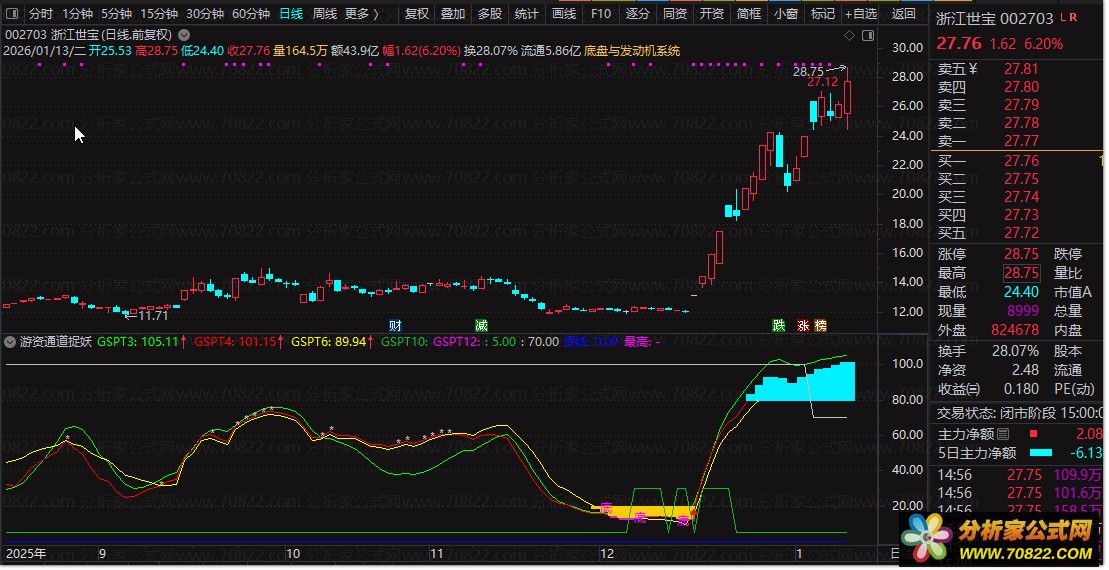Click the 主力净额 detail list icon
Screen dimensions: 1109x570
(x=1003, y=434)
